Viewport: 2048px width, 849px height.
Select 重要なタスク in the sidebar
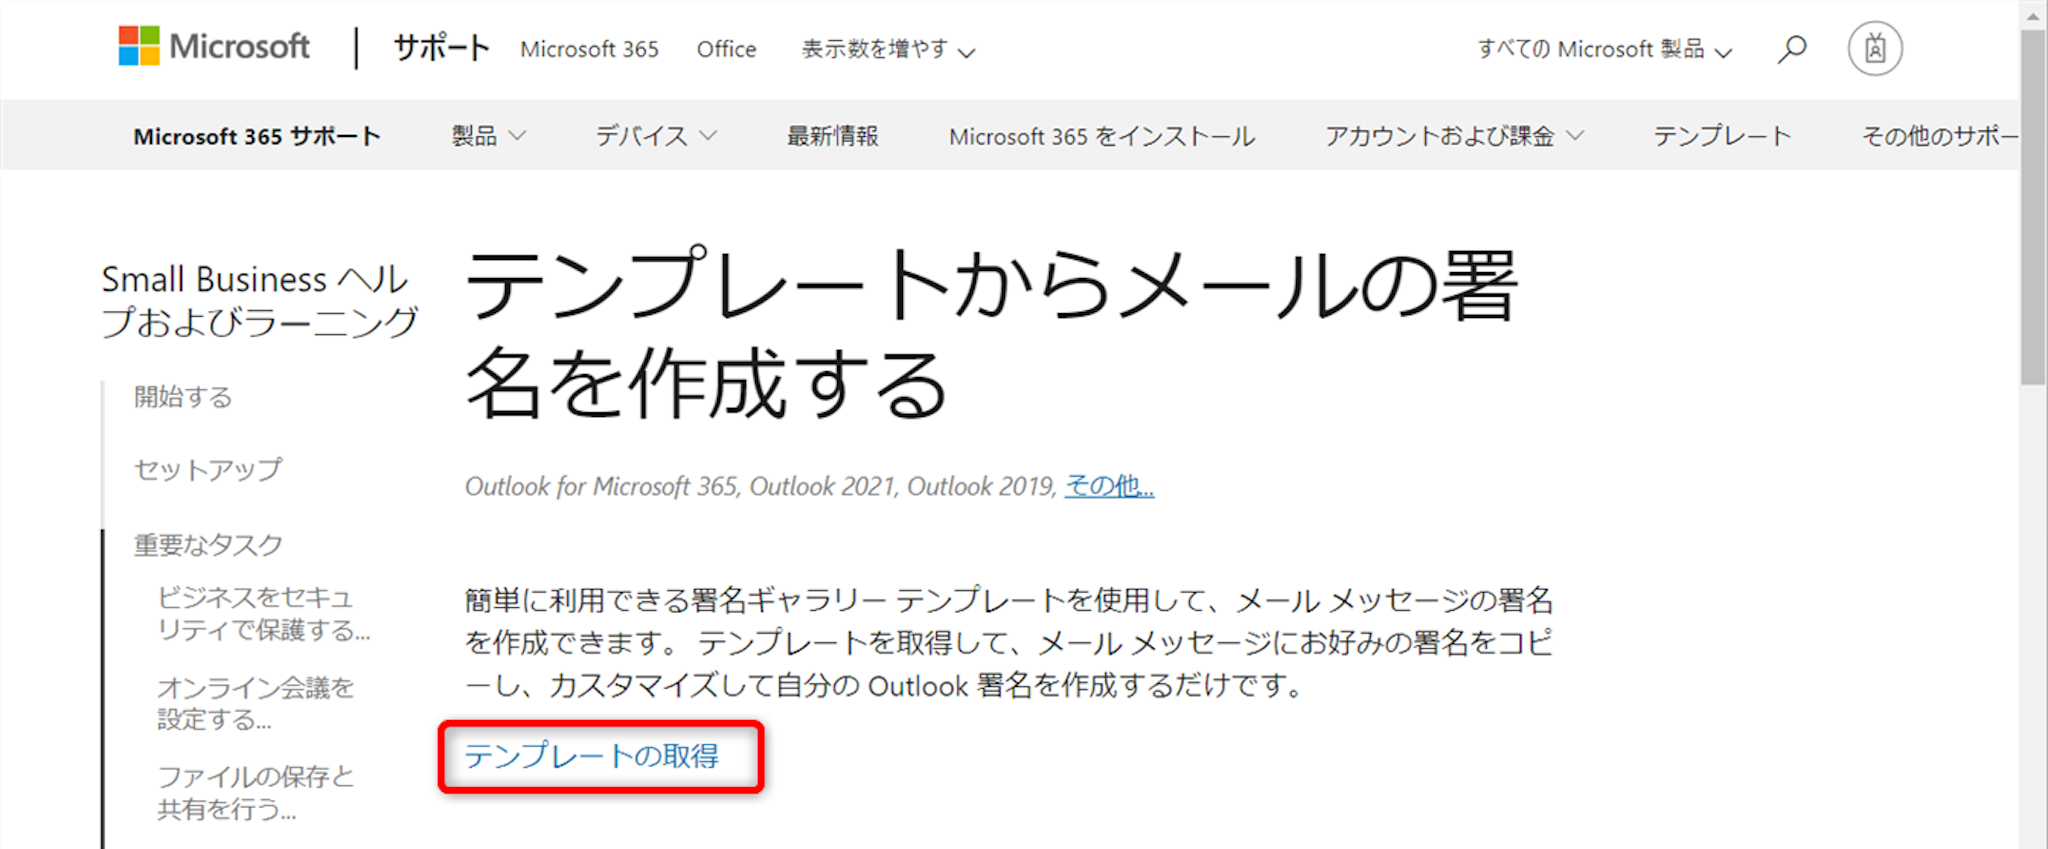coord(208,545)
